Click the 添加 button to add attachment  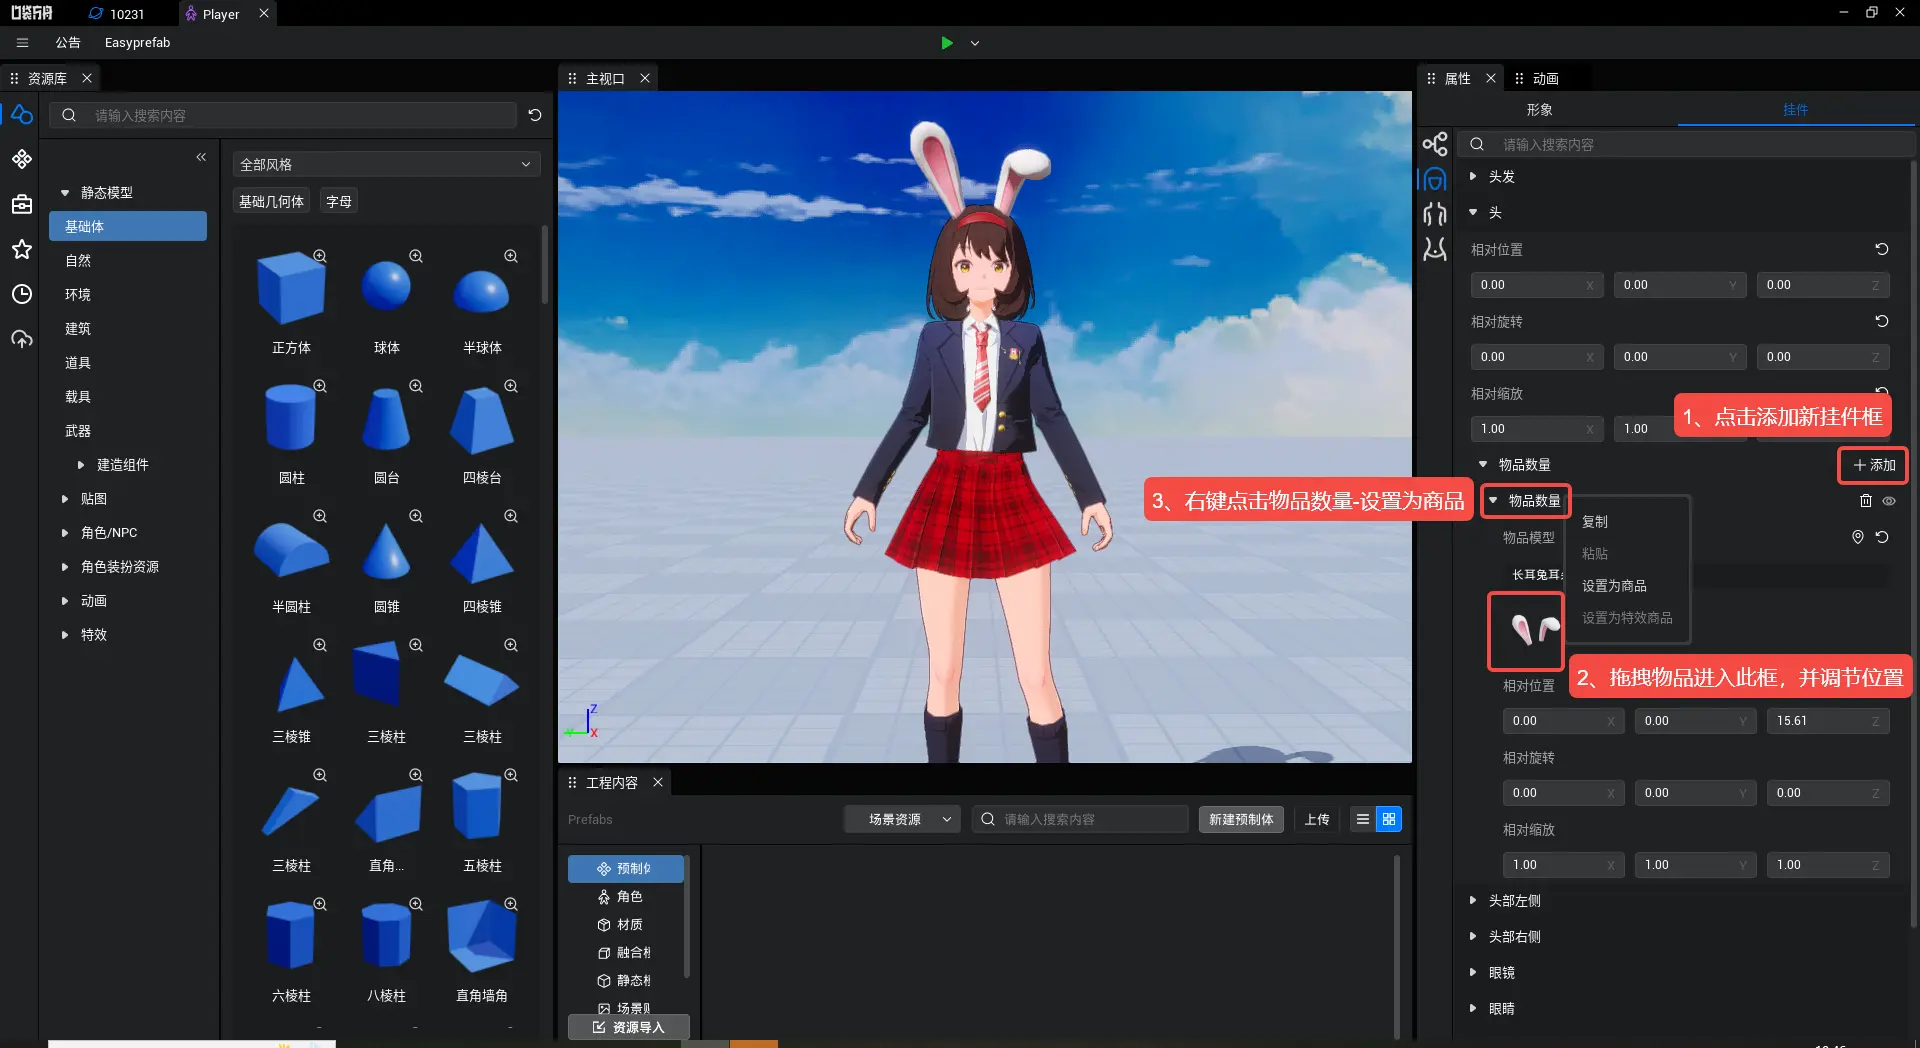1873,465
